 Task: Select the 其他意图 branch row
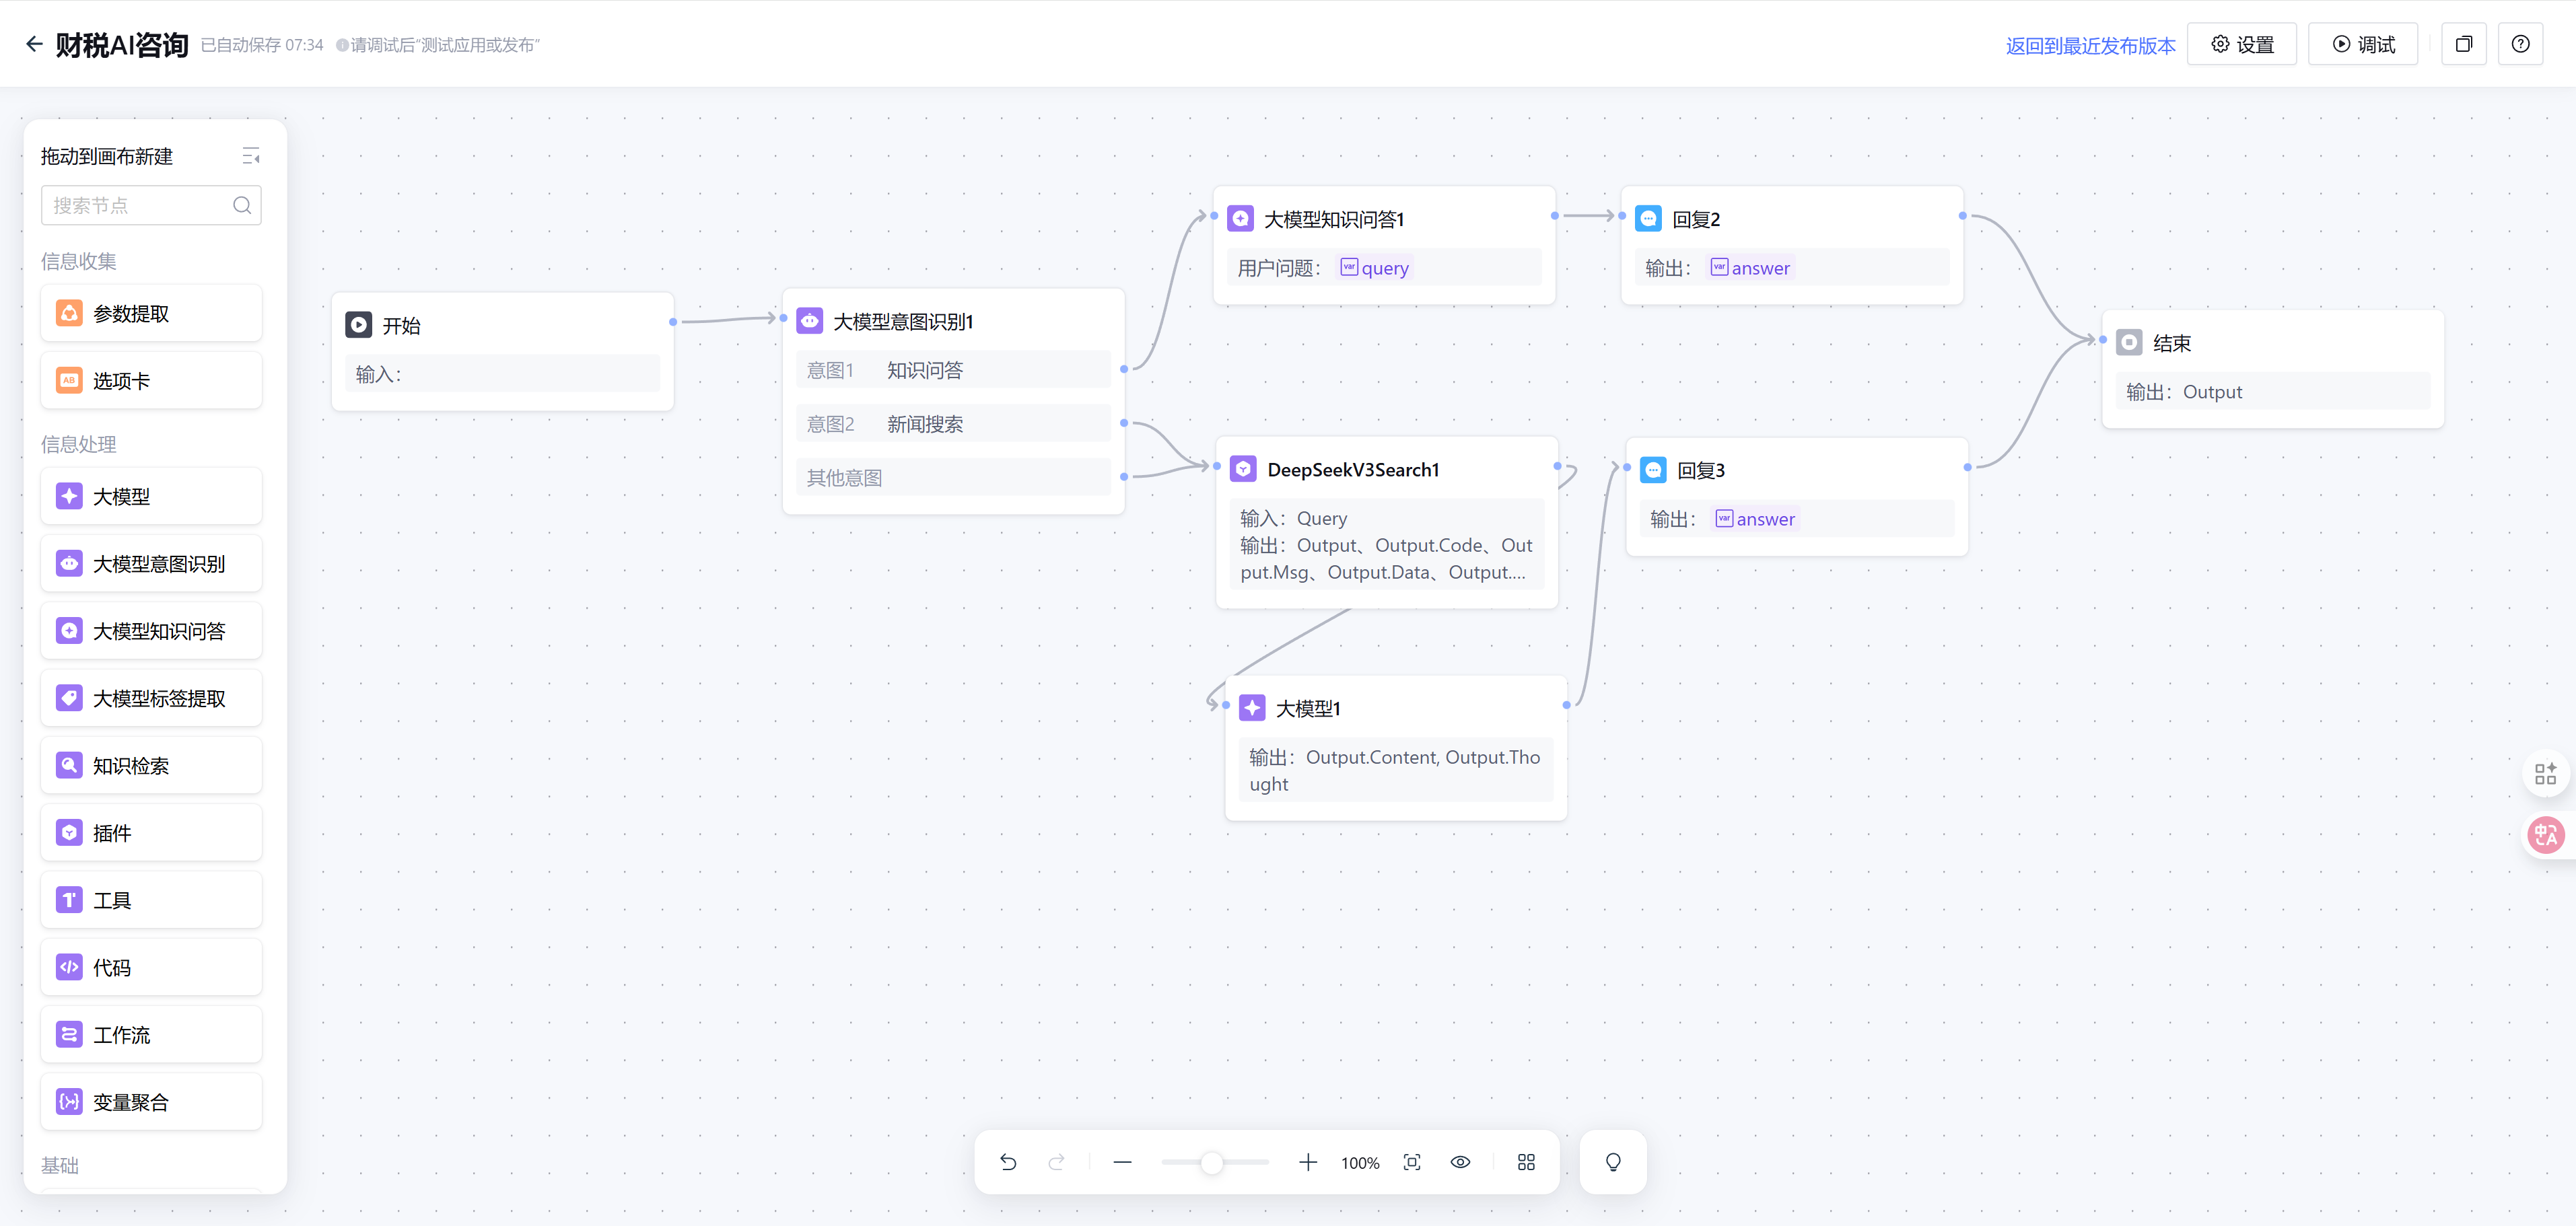953,478
